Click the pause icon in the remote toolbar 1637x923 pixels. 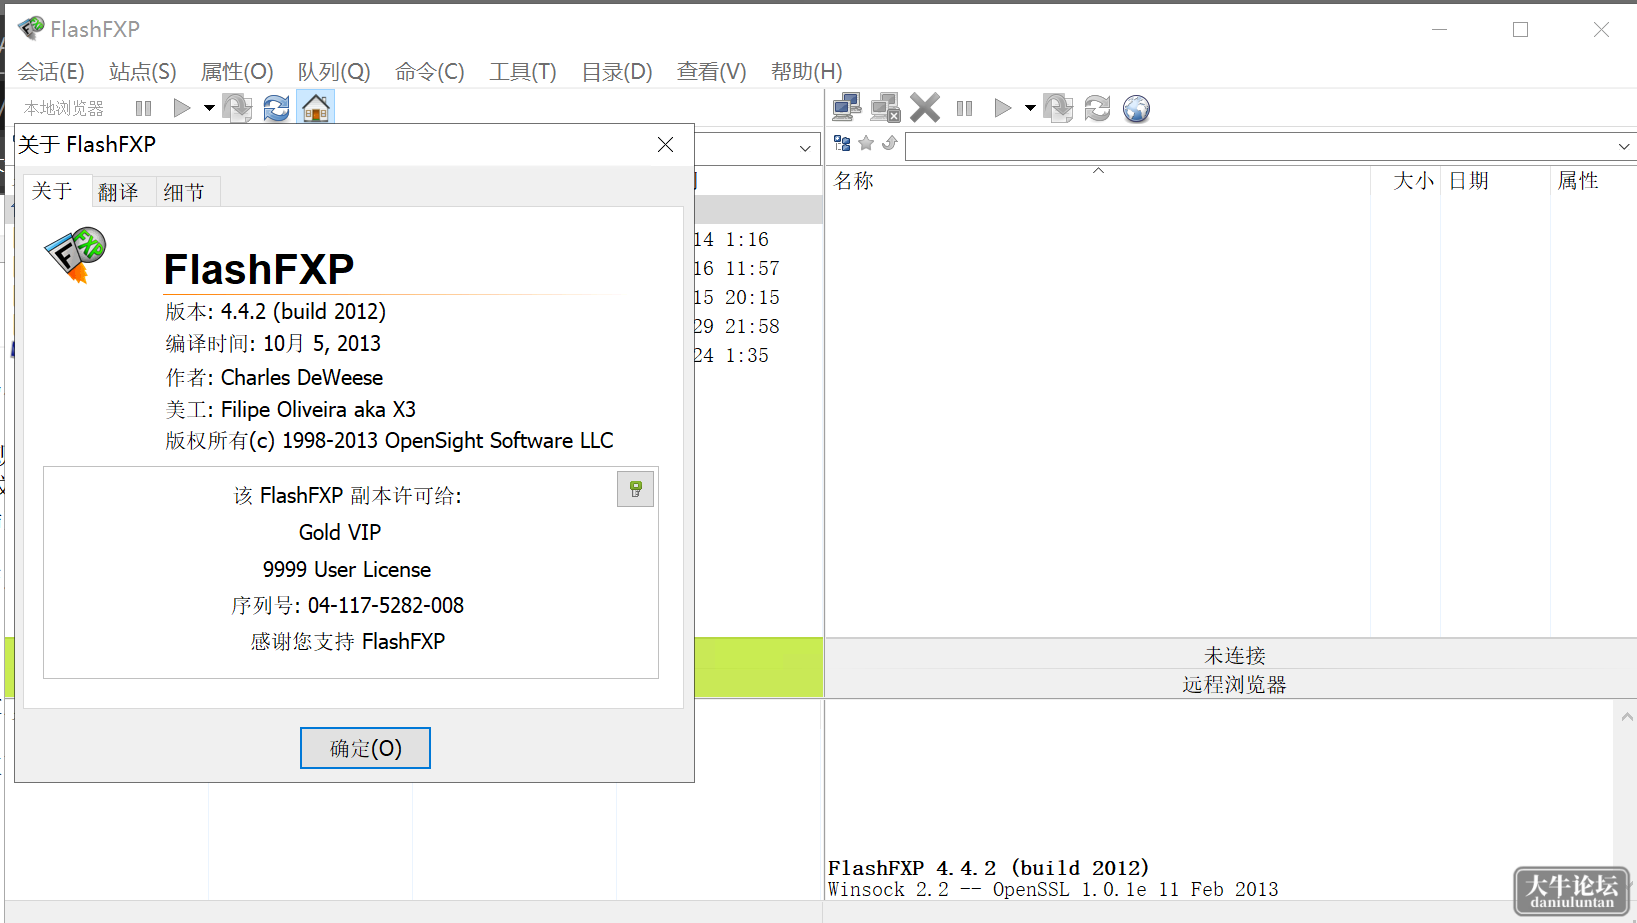click(964, 108)
